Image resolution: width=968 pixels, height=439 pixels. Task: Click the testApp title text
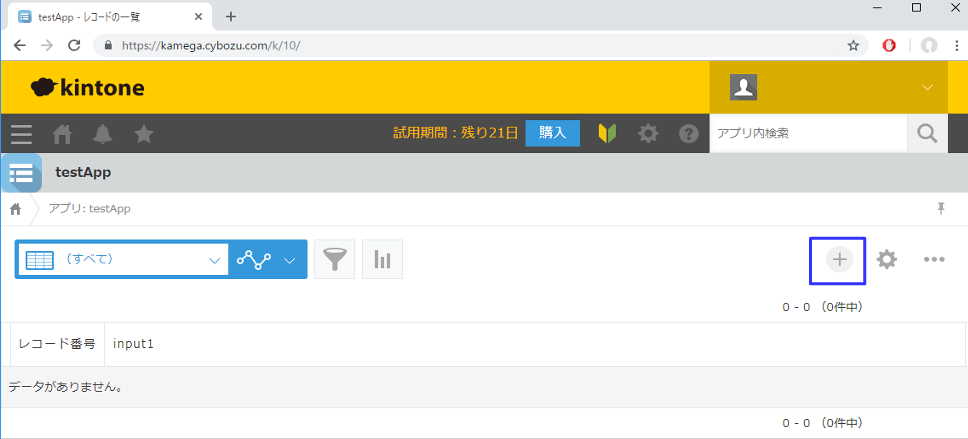[83, 173]
